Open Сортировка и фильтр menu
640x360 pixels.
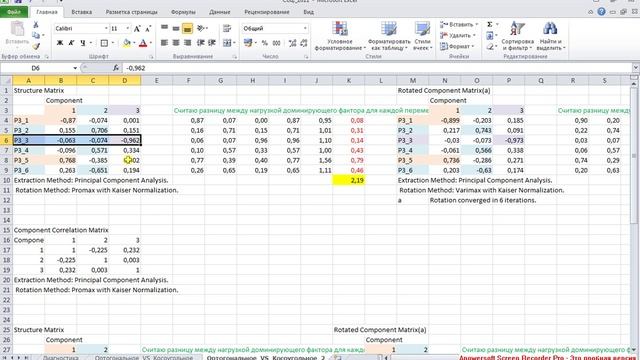pyautogui.click(x=517, y=36)
